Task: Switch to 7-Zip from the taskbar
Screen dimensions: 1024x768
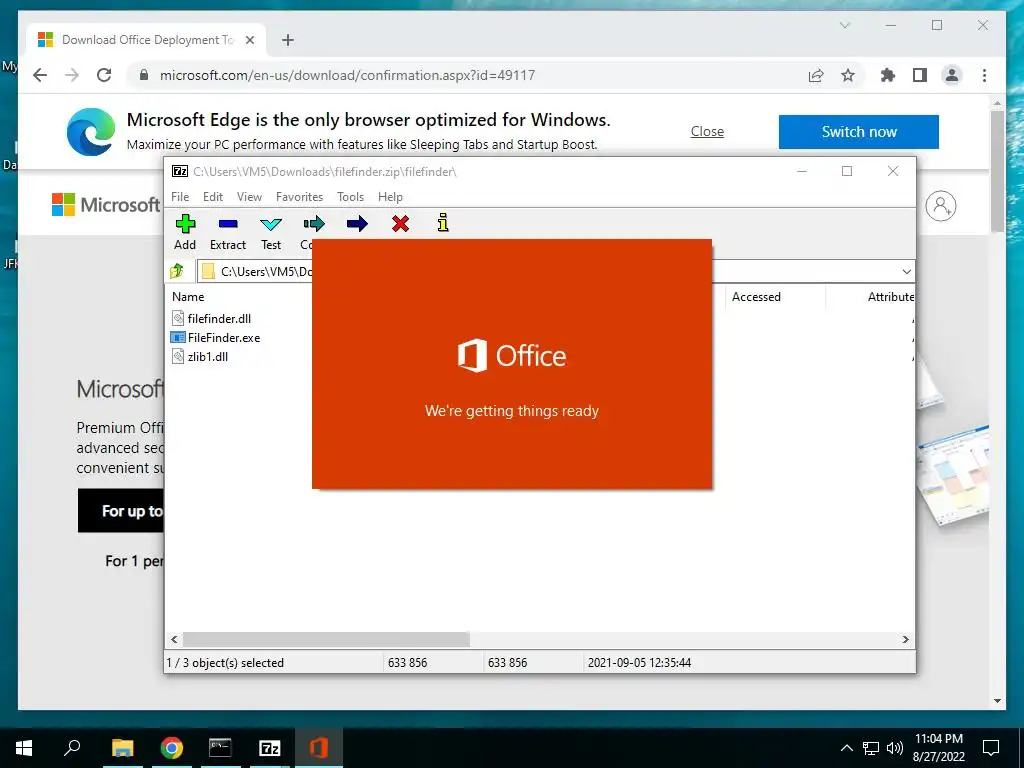Action: [x=270, y=748]
